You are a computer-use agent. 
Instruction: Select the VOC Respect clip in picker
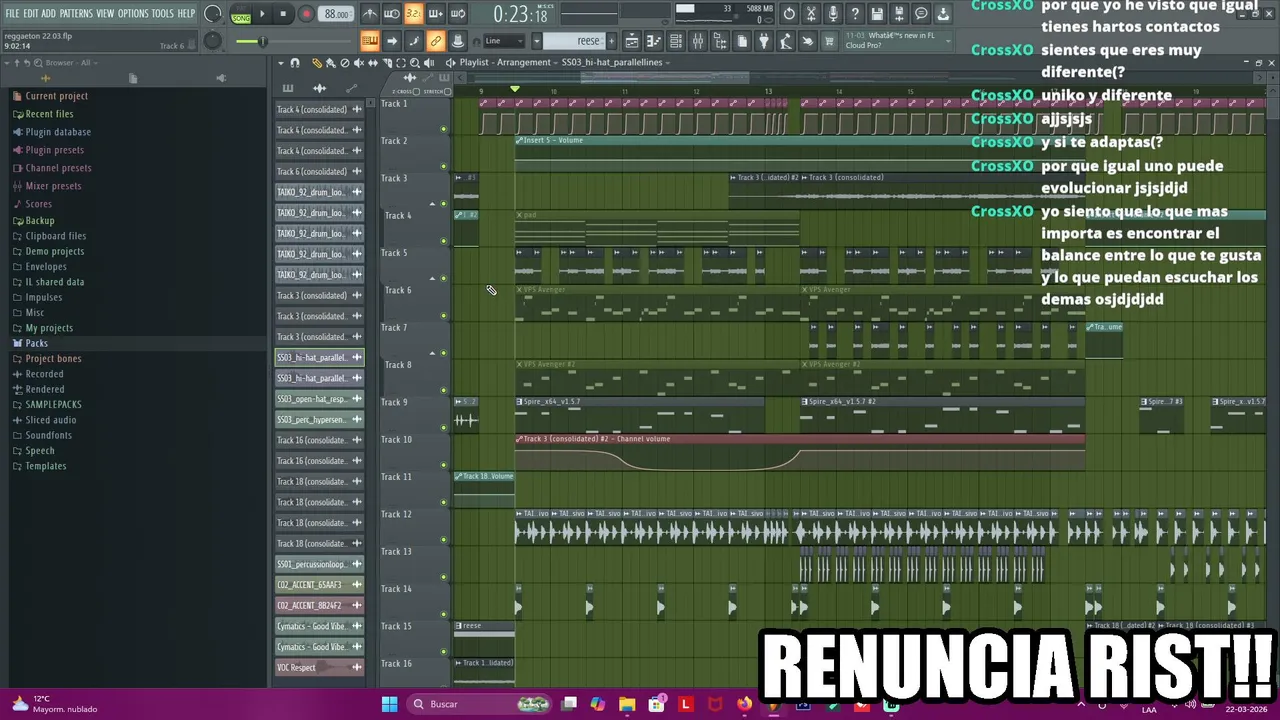pyautogui.click(x=319, y=667)
